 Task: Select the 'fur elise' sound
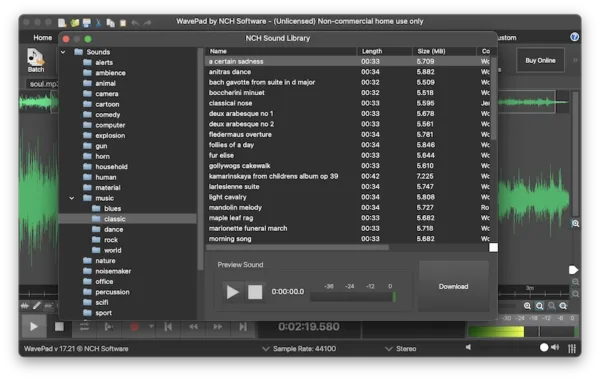(348, 155)
